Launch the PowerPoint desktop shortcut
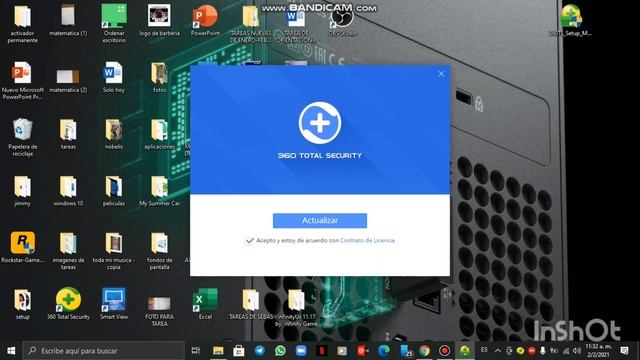 205,20
